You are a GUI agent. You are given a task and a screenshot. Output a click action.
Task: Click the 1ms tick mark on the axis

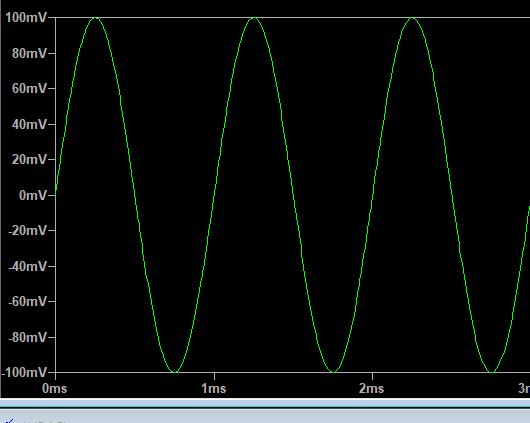[x=214, y=376]
